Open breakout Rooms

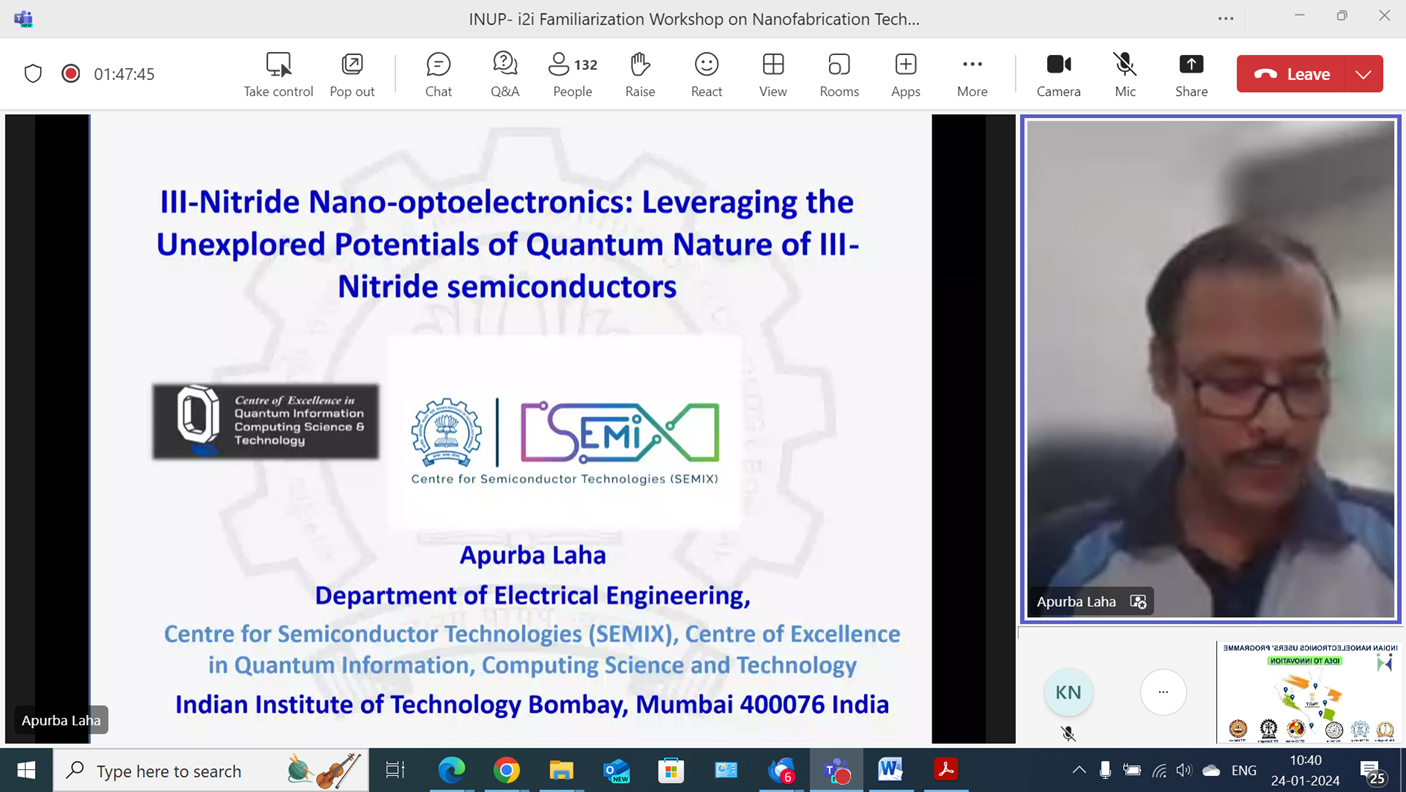839,75
